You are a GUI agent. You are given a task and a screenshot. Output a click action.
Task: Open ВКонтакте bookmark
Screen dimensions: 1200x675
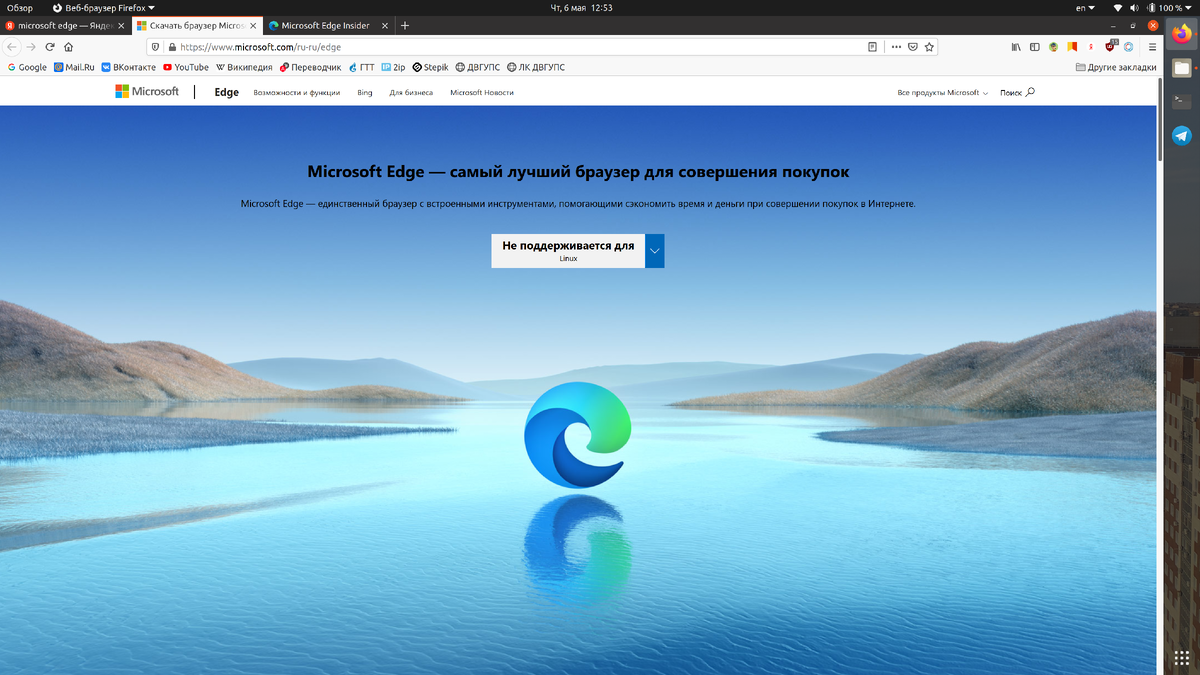click(x=129, y=67)
